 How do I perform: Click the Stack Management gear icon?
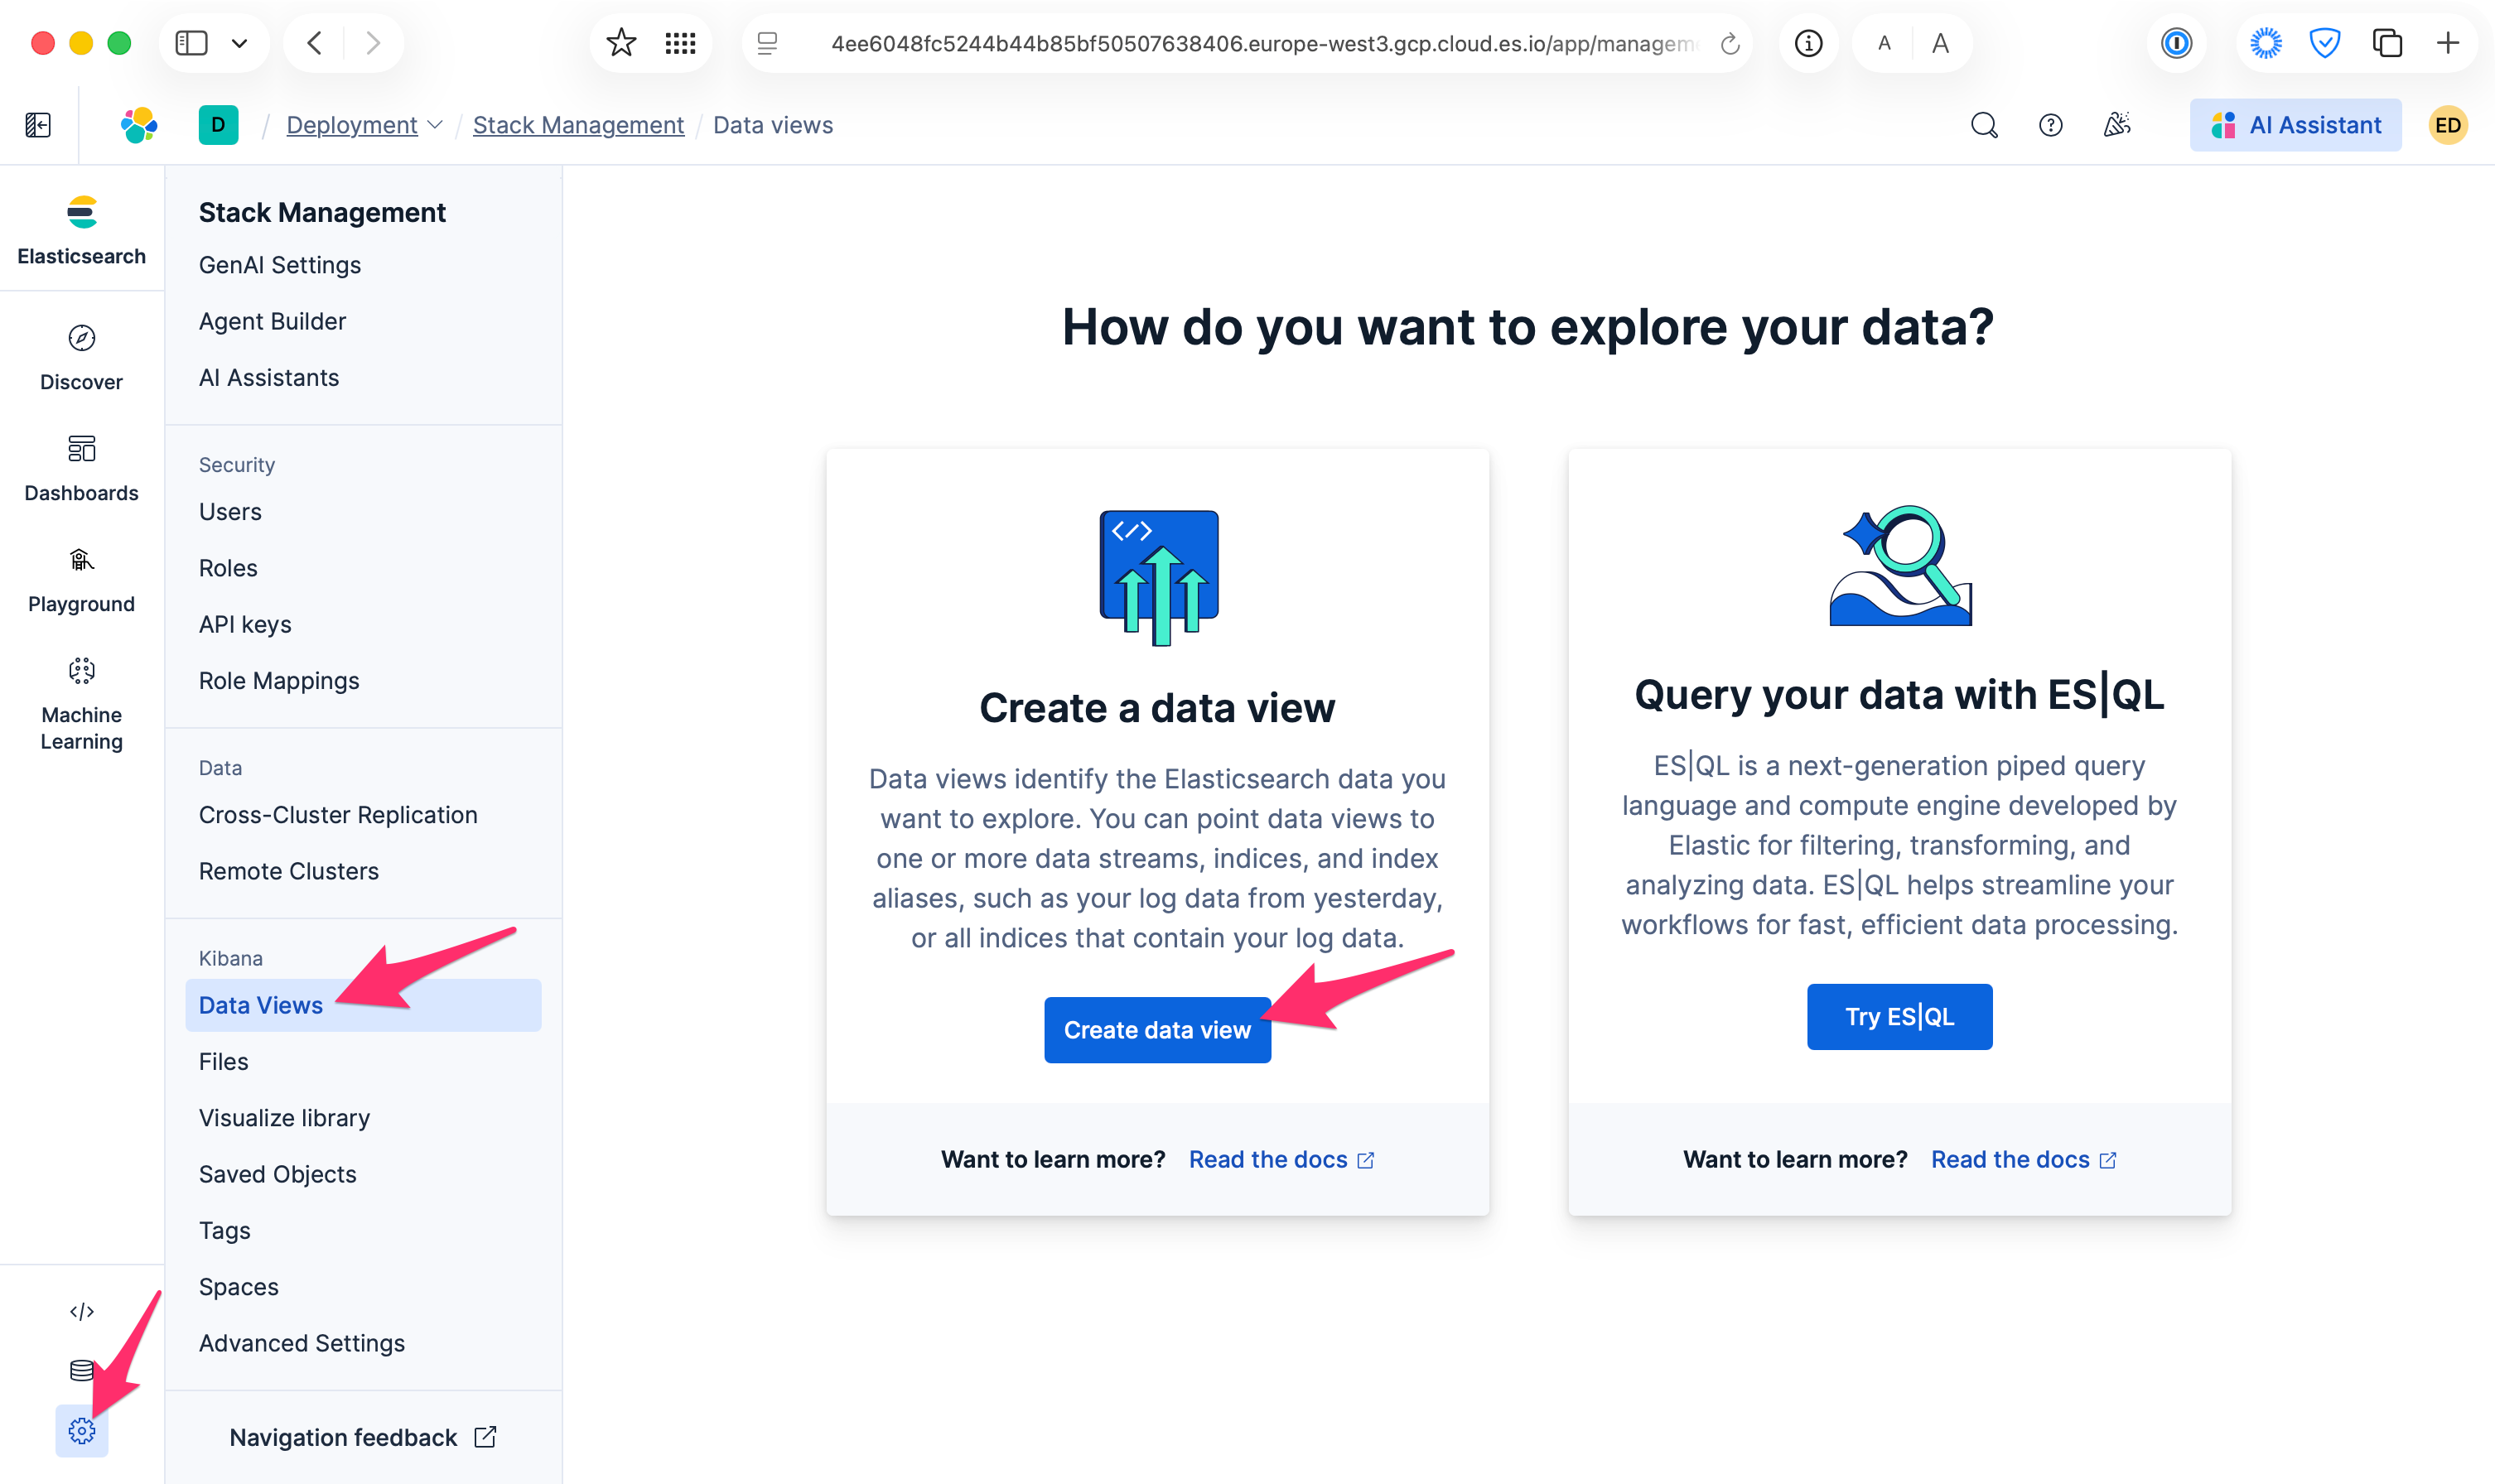pyautogui.click(x=81, y=1430)
